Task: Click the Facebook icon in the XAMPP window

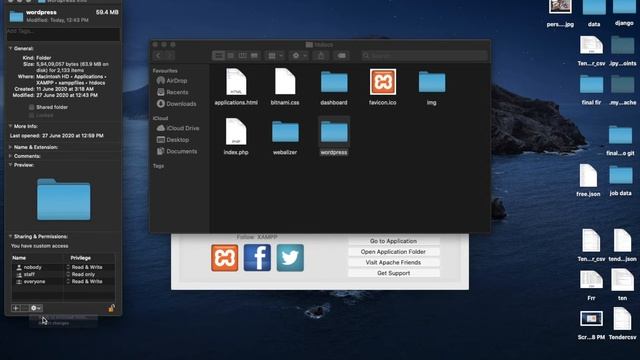Action: tap(257, 258)
